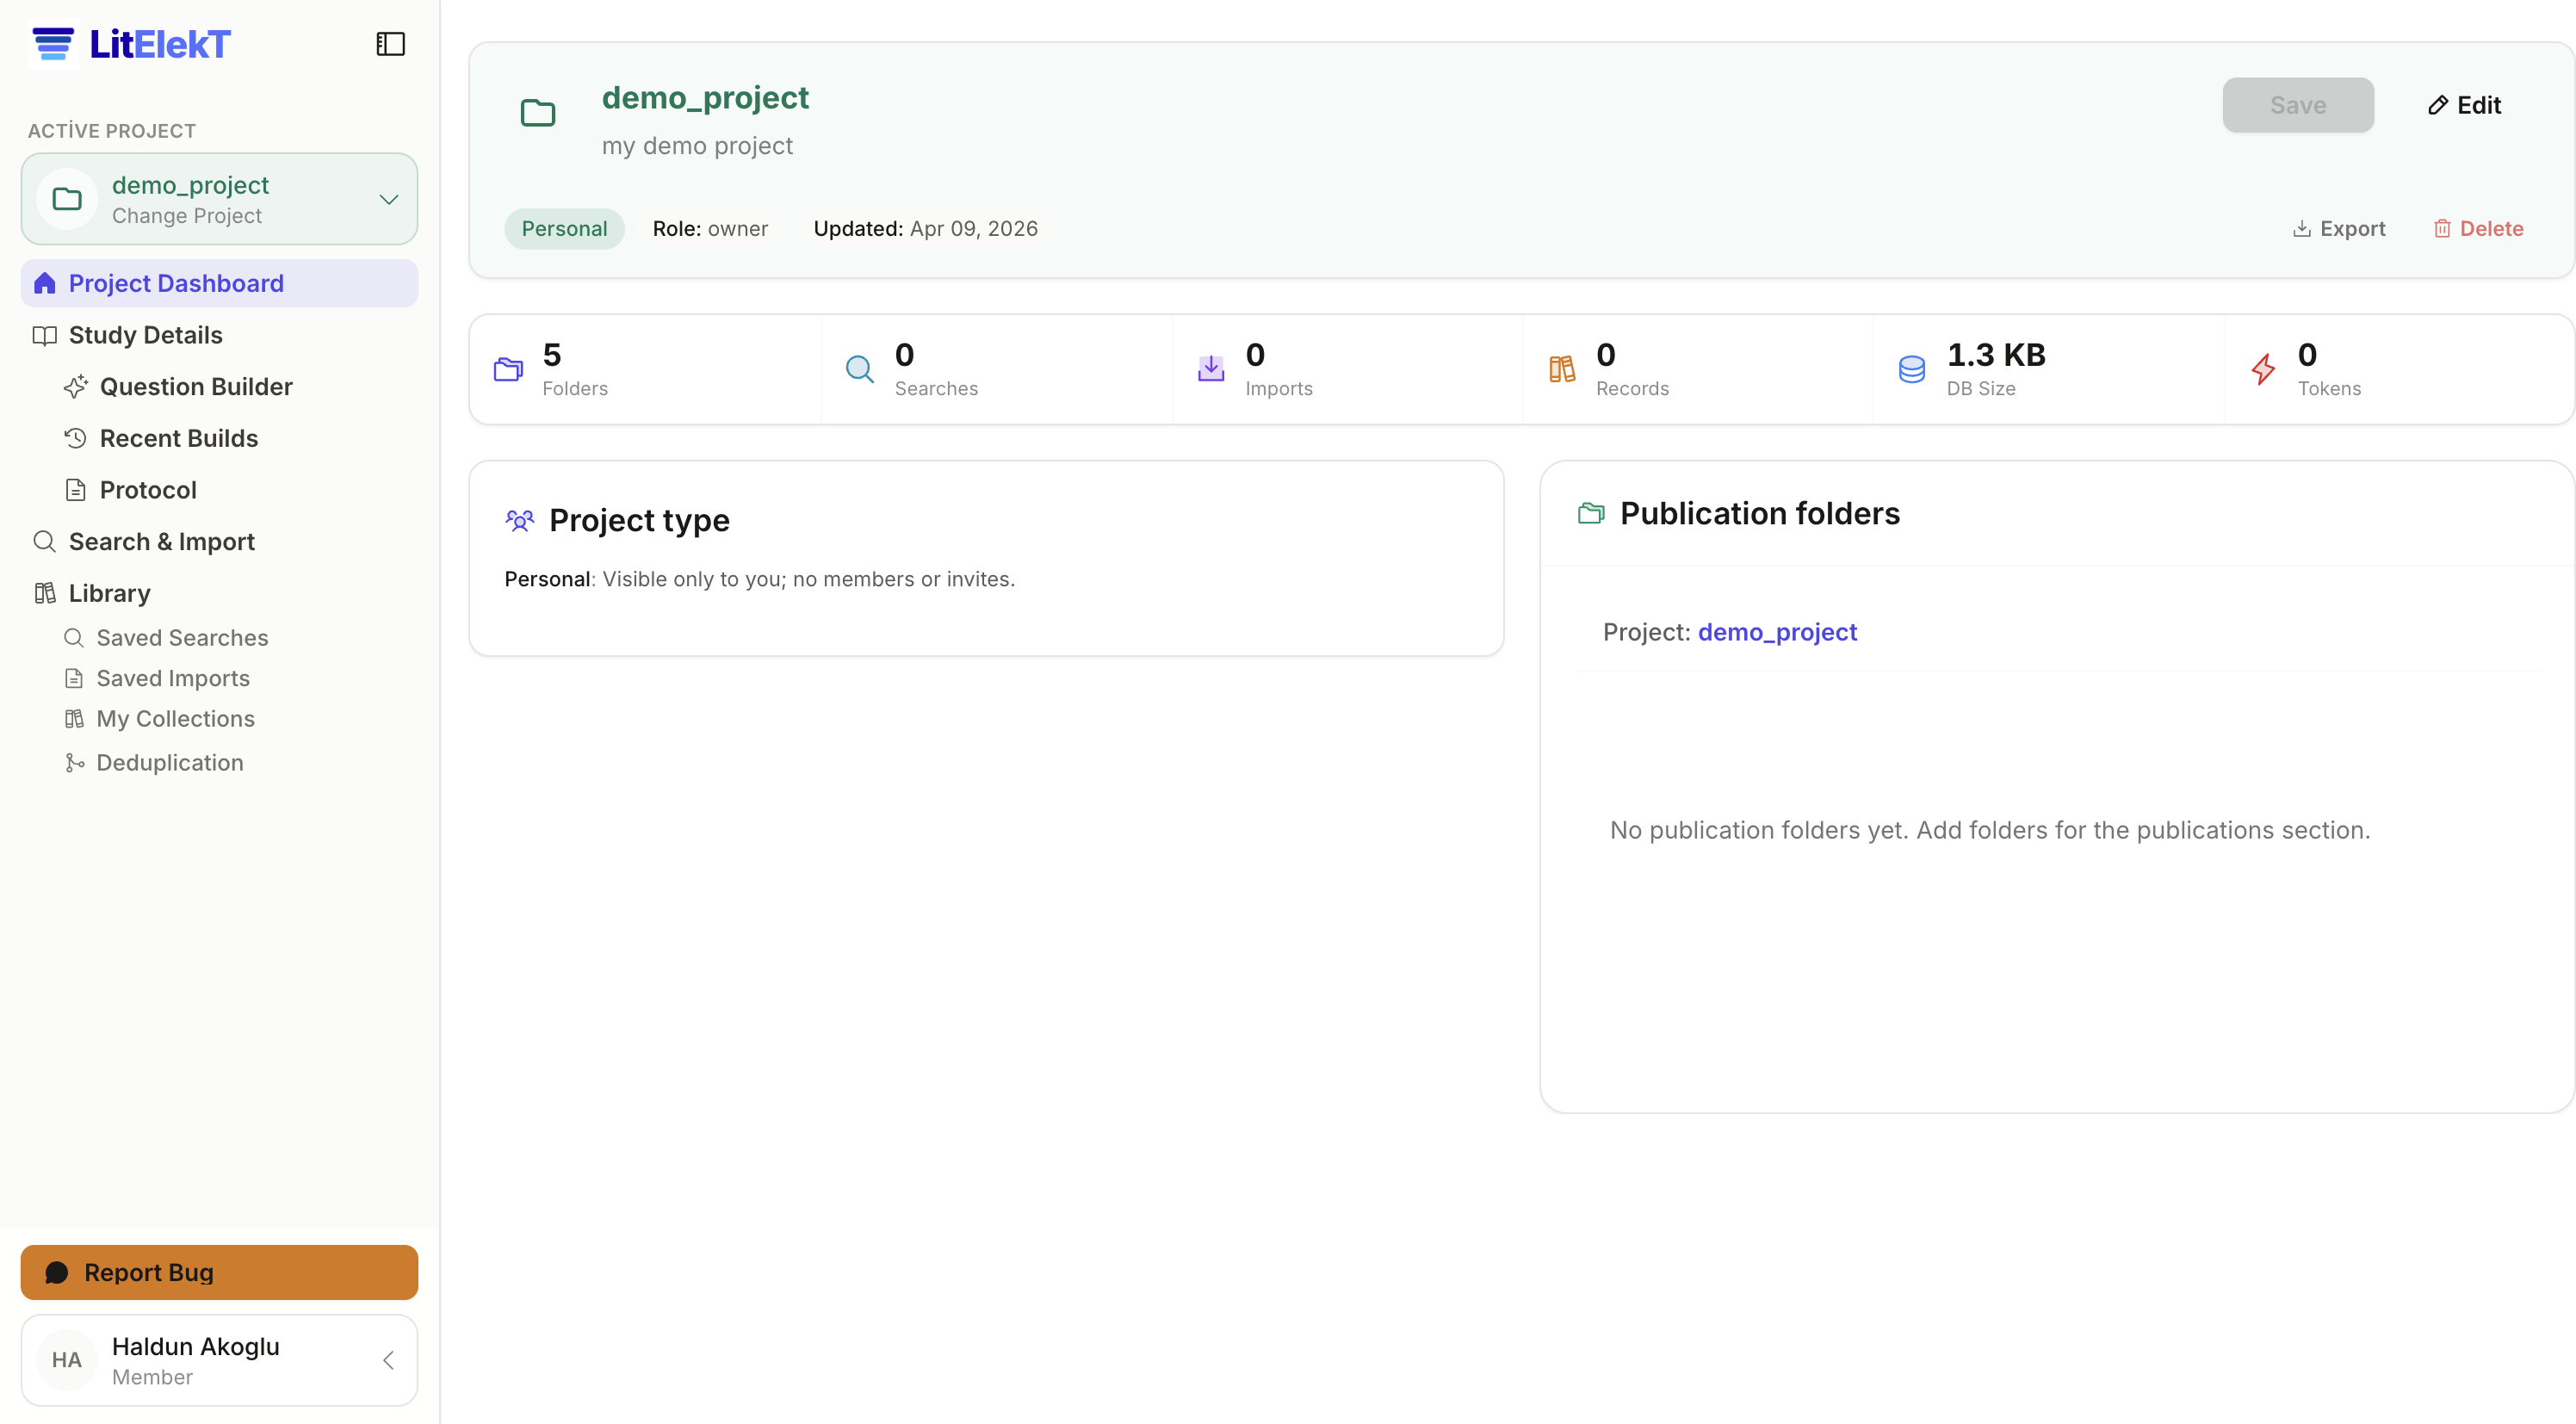Image resolution: width=2576 pixels, height=1424 pixels.
Task: Click the Records books stat icon
Action: tap(1561, 369)
